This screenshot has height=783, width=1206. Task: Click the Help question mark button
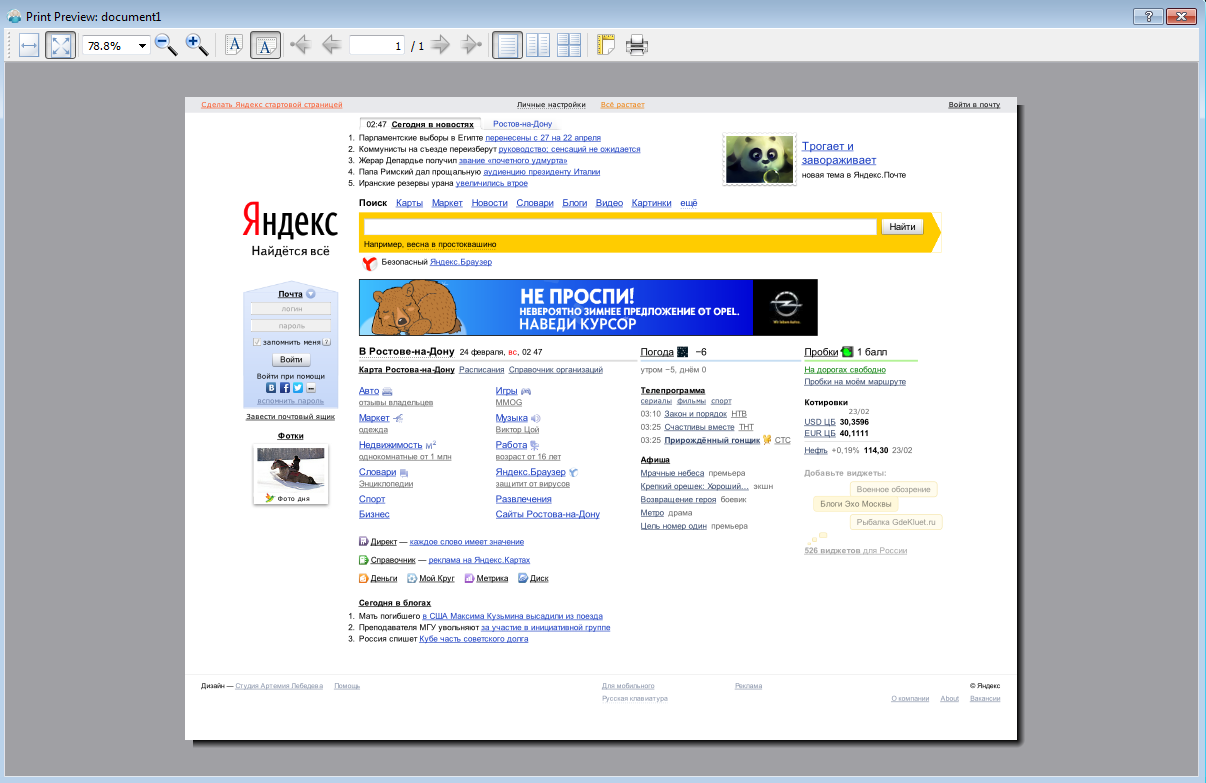1148,17
